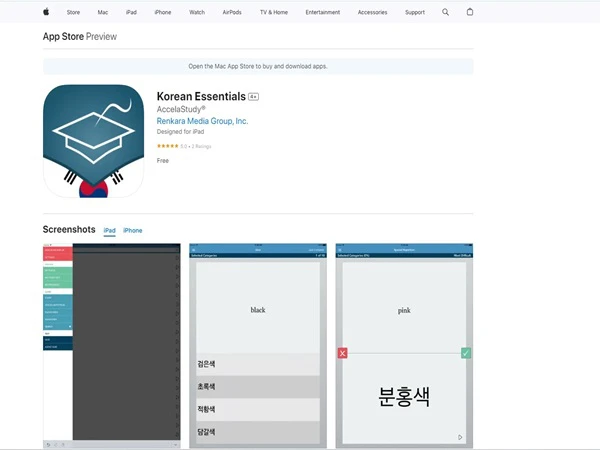
Task: Open Renkara Media Group, Inc. developer link
Action: pyautogui.click(x=202, y=121)
